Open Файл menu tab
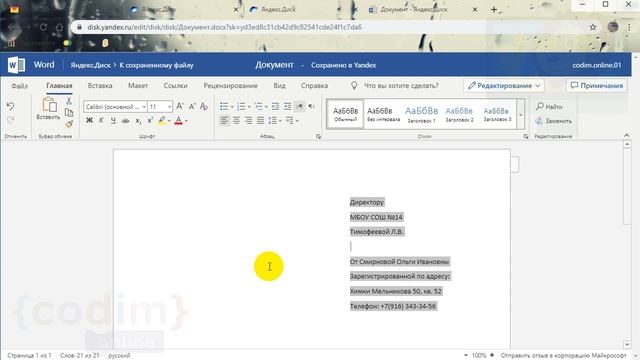The height and width of the screenshot is (360, 640). click(20, 86)
